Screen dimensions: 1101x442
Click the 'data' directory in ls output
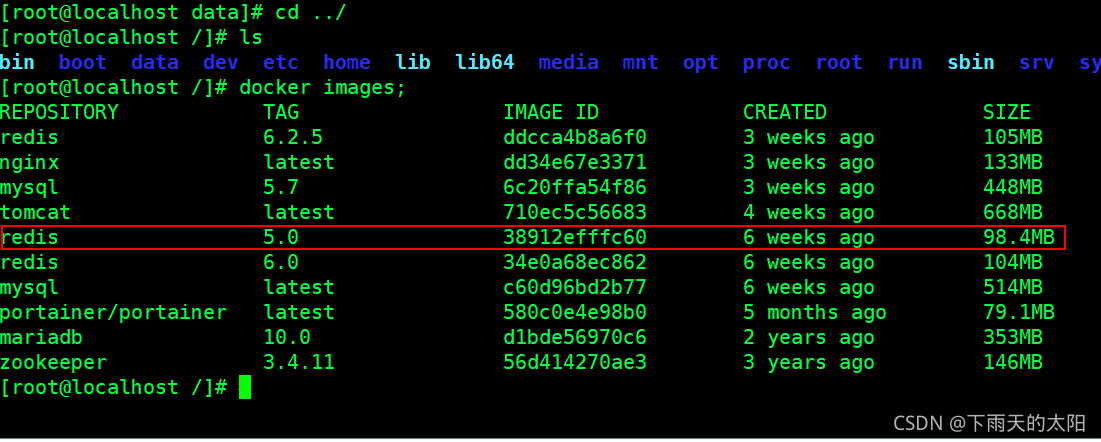[x=154, y=63]
